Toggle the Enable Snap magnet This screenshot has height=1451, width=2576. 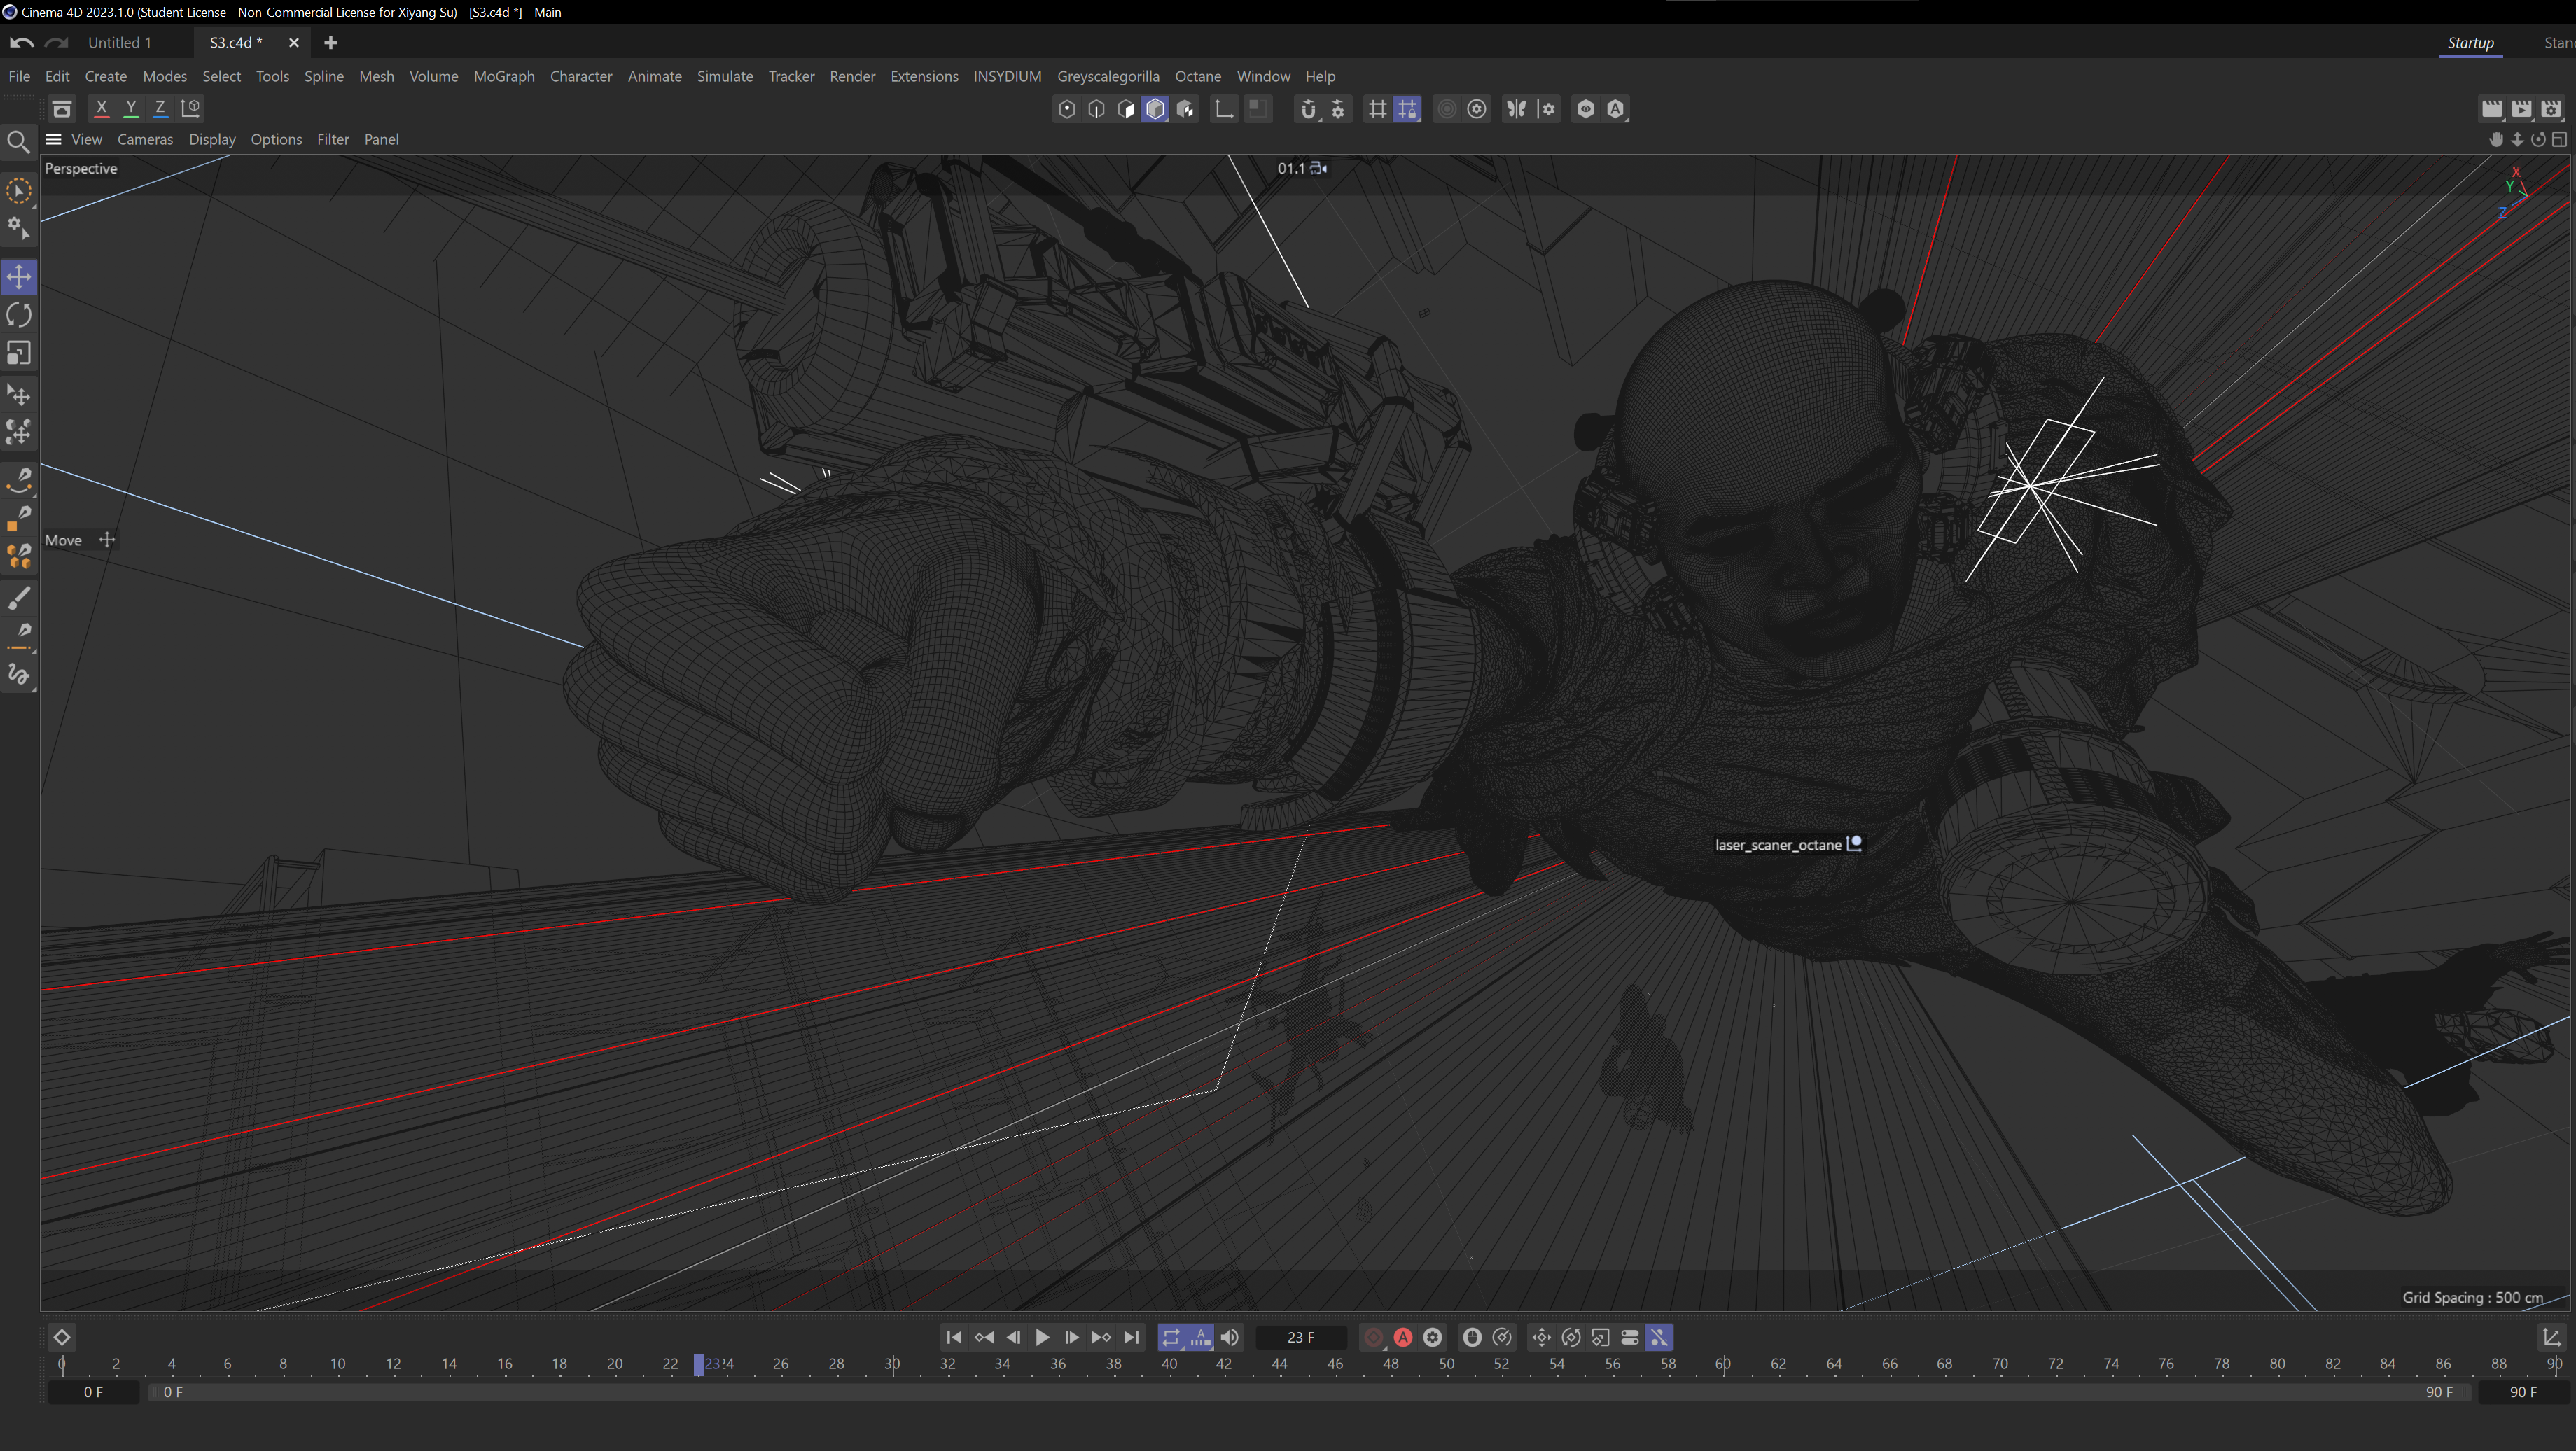1308,109
